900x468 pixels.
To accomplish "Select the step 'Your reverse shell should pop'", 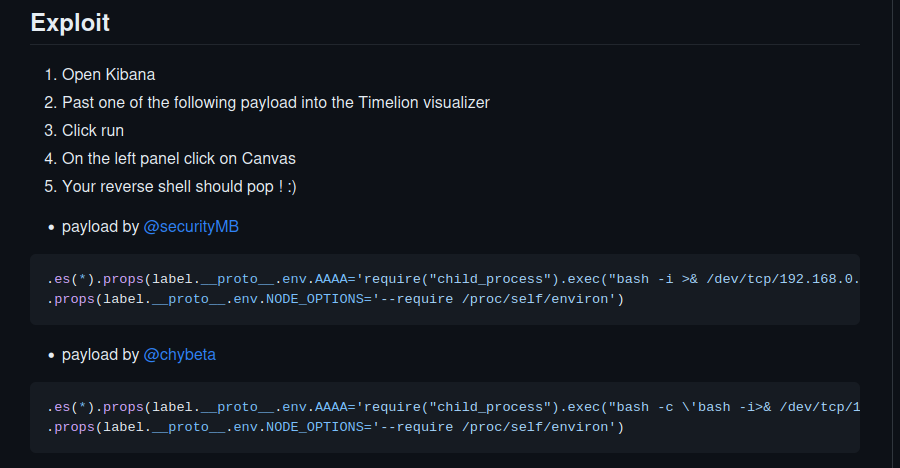I will coord(179,187).
